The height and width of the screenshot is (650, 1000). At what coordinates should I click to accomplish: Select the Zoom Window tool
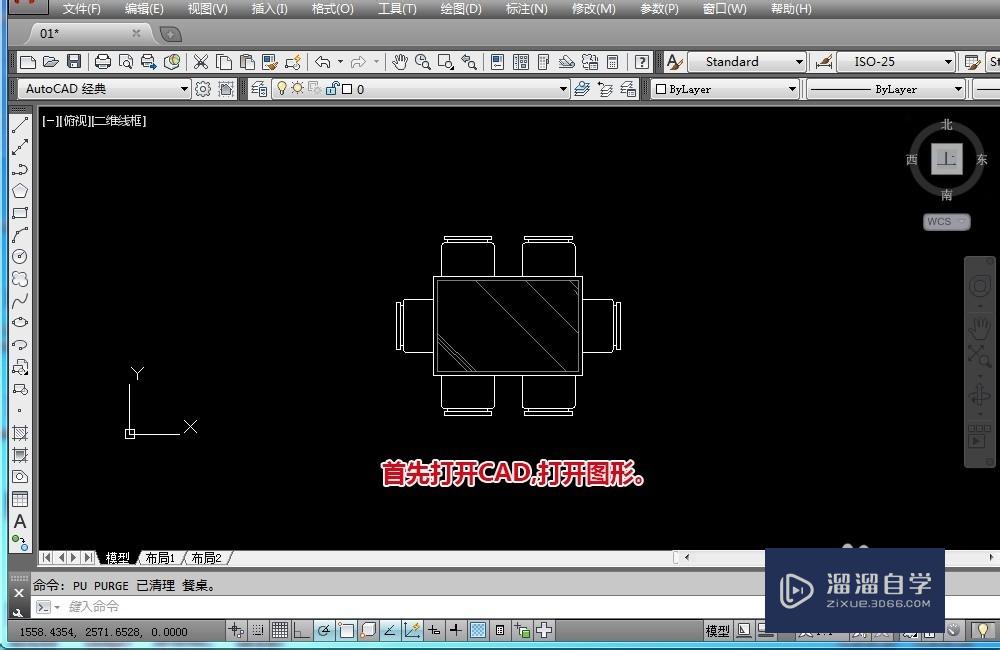point(446,62)
